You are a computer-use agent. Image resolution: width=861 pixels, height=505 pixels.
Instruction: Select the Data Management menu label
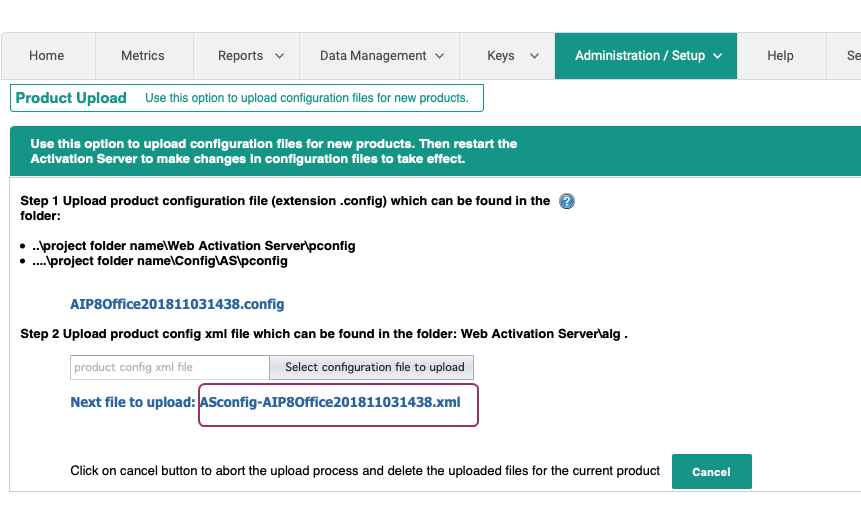click(x=373, y=56)
